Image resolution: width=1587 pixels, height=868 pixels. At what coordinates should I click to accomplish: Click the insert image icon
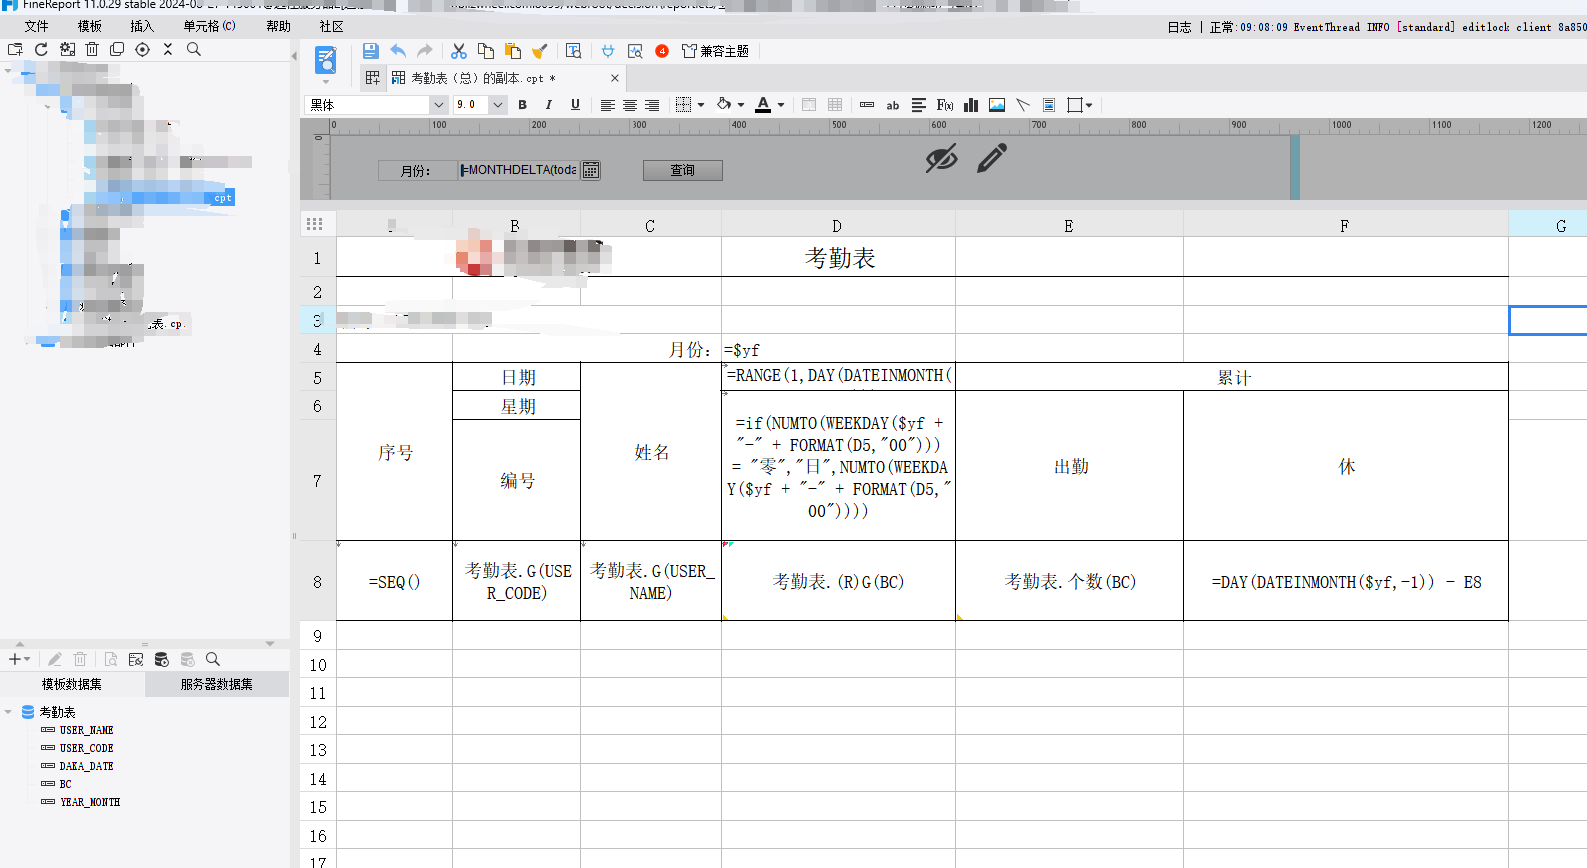click(997, 105)
